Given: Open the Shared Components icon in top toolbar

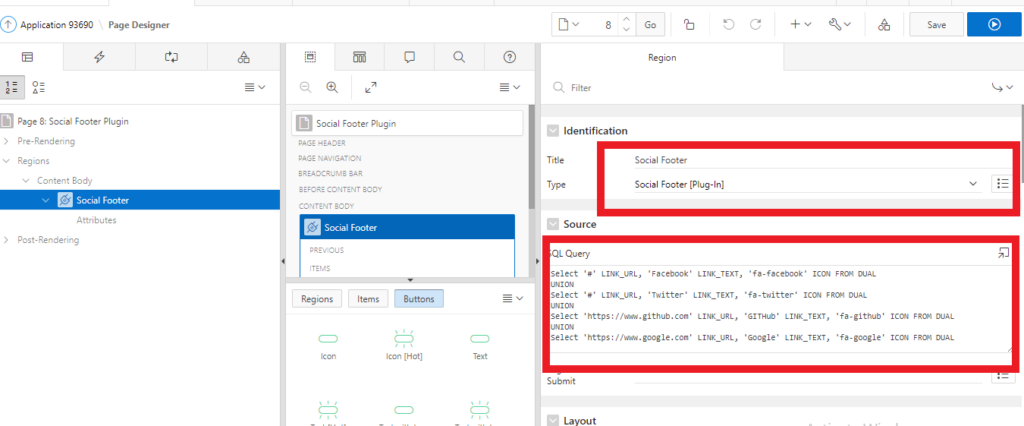Looking at the screenshot, I should (883, 24).
